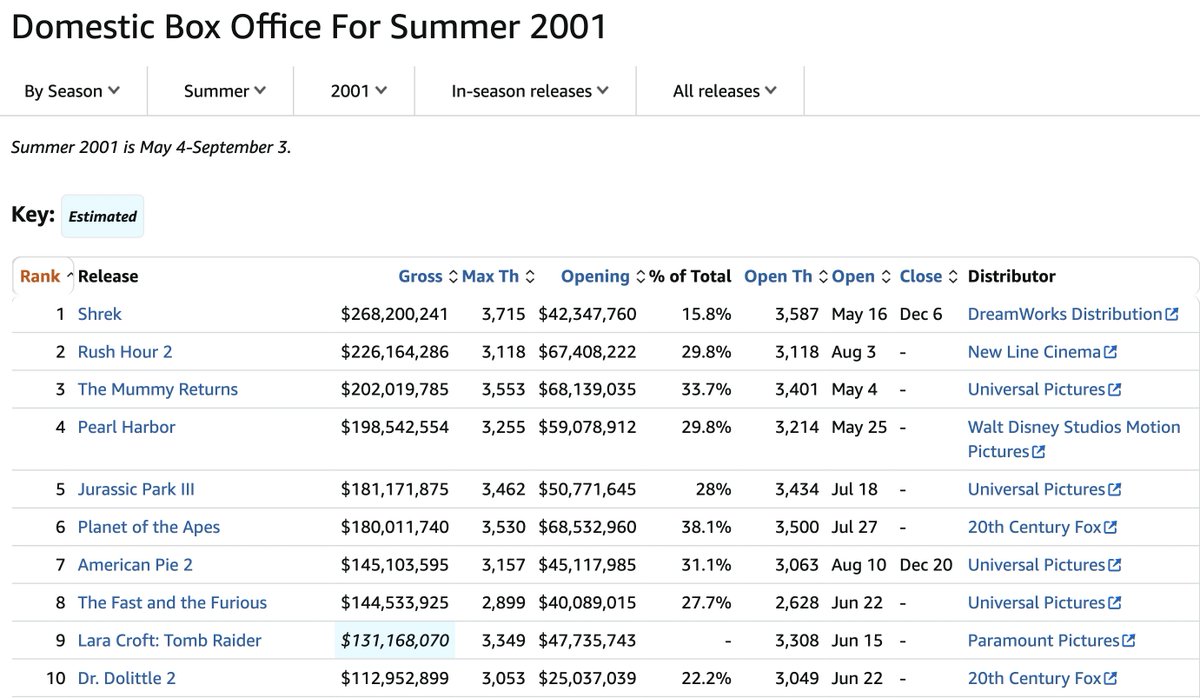The height and width of the screenshot is (698, 1200).
Task: Click the Estimated key badge
Action: (x=102, y=216)
